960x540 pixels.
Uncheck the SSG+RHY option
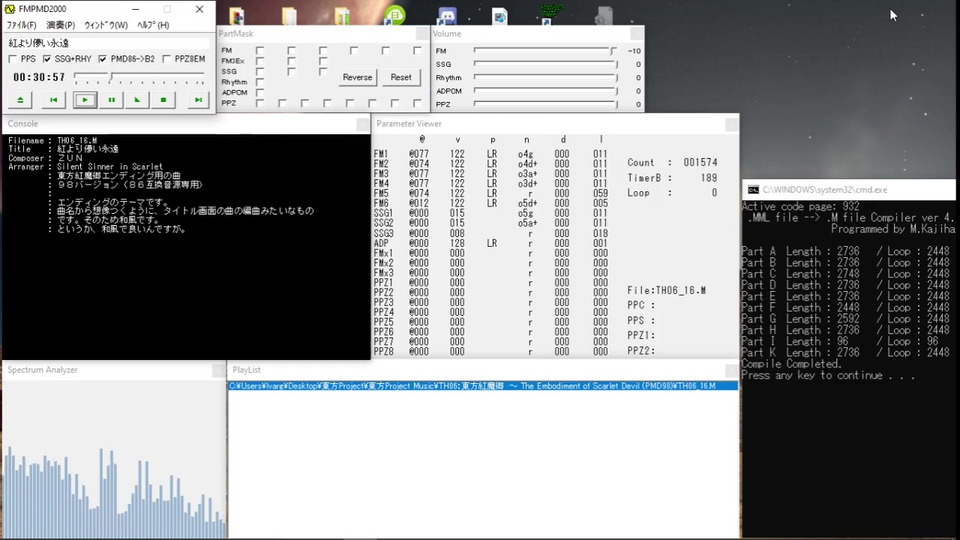47,59
